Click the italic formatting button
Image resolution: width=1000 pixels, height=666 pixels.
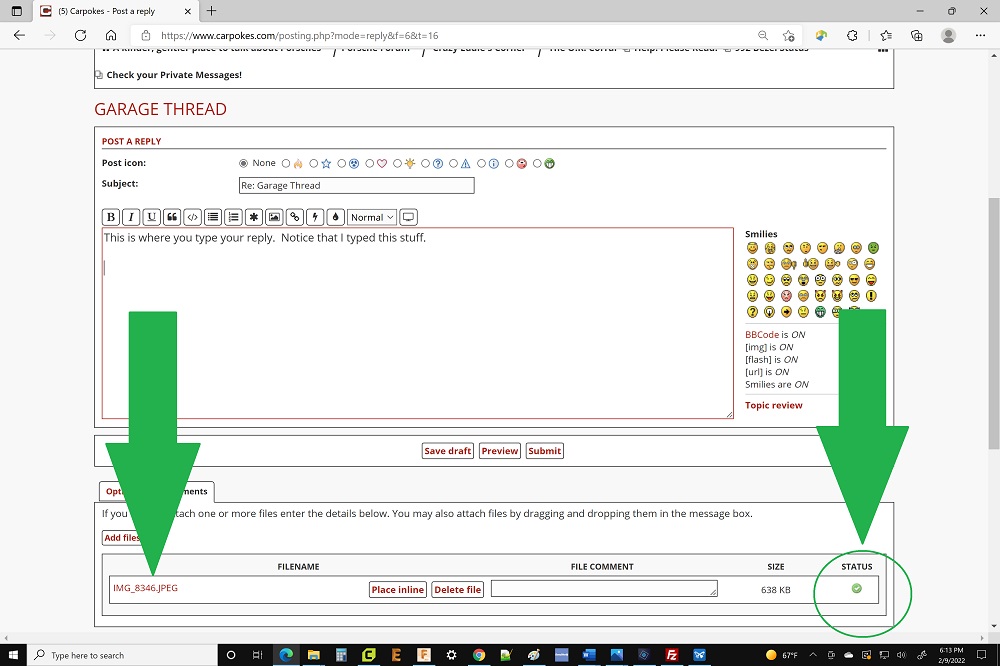(x=131, y=217)
